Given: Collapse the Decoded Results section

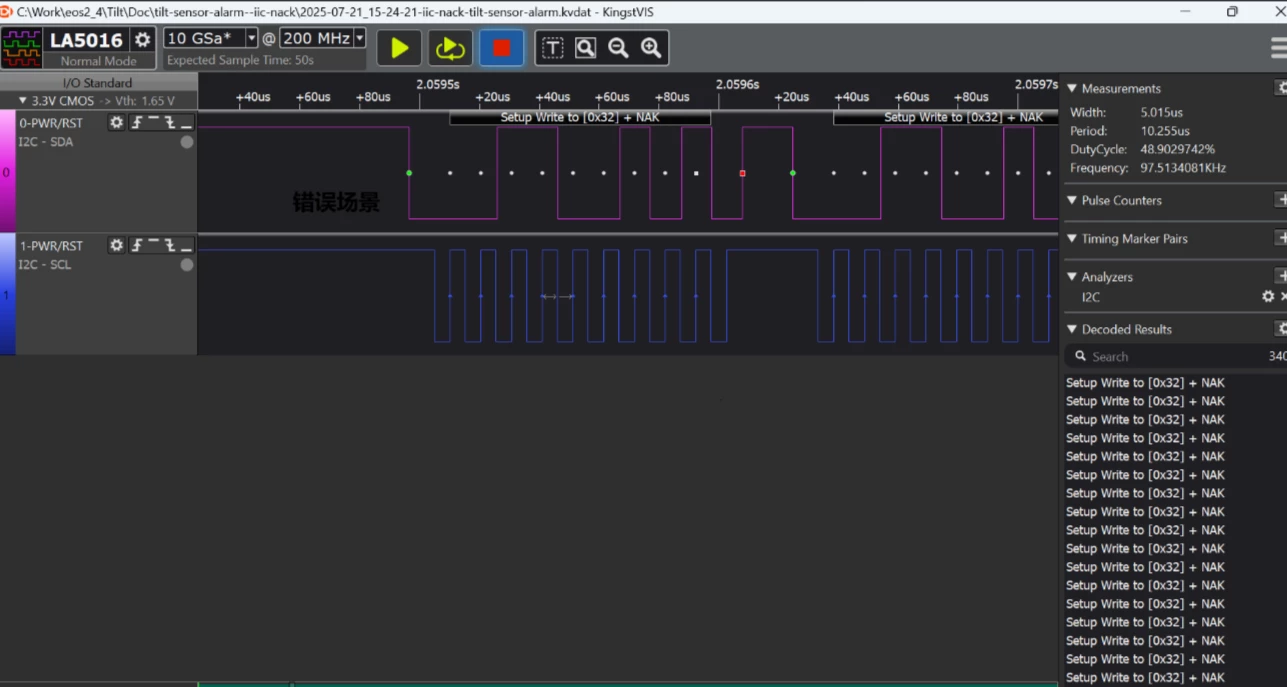Looking at the screenshot, I should point(1072,329).
